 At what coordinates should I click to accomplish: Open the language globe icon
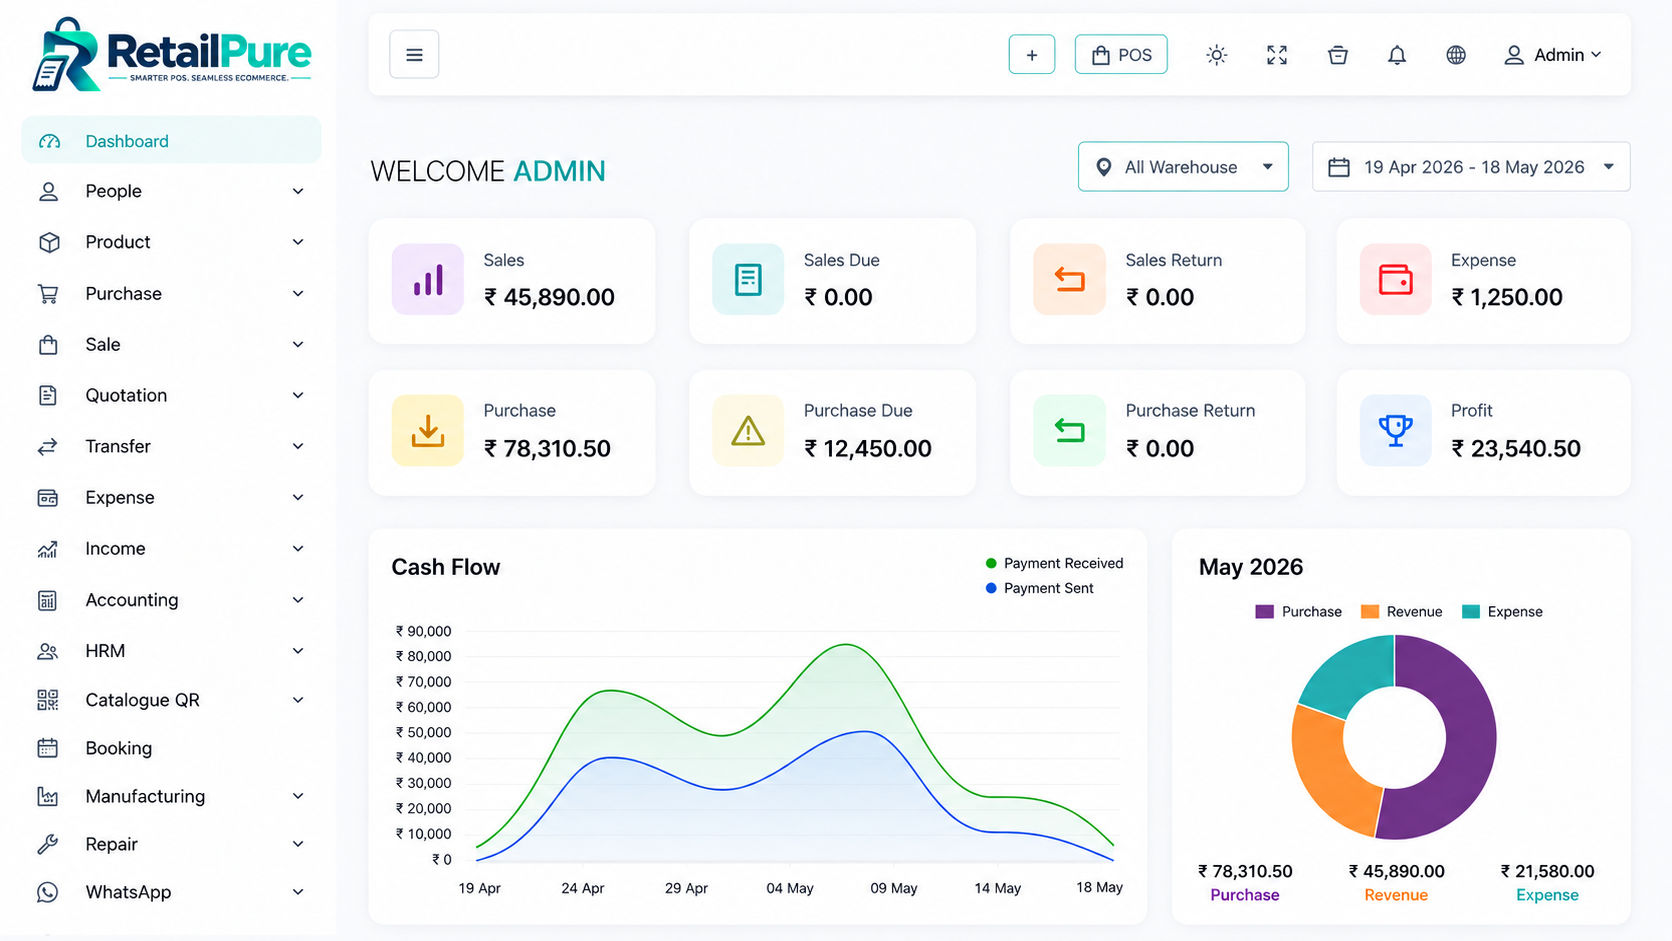tap(1456, 55)
